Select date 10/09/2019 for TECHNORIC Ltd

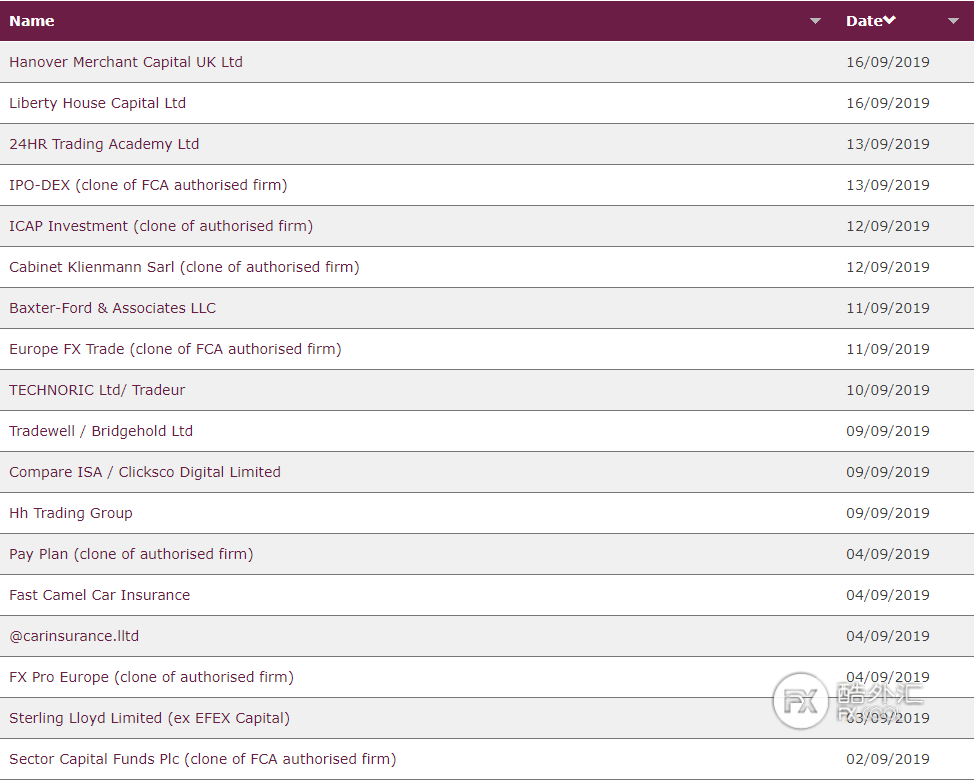pyautogui.click(x=888, y=390)
